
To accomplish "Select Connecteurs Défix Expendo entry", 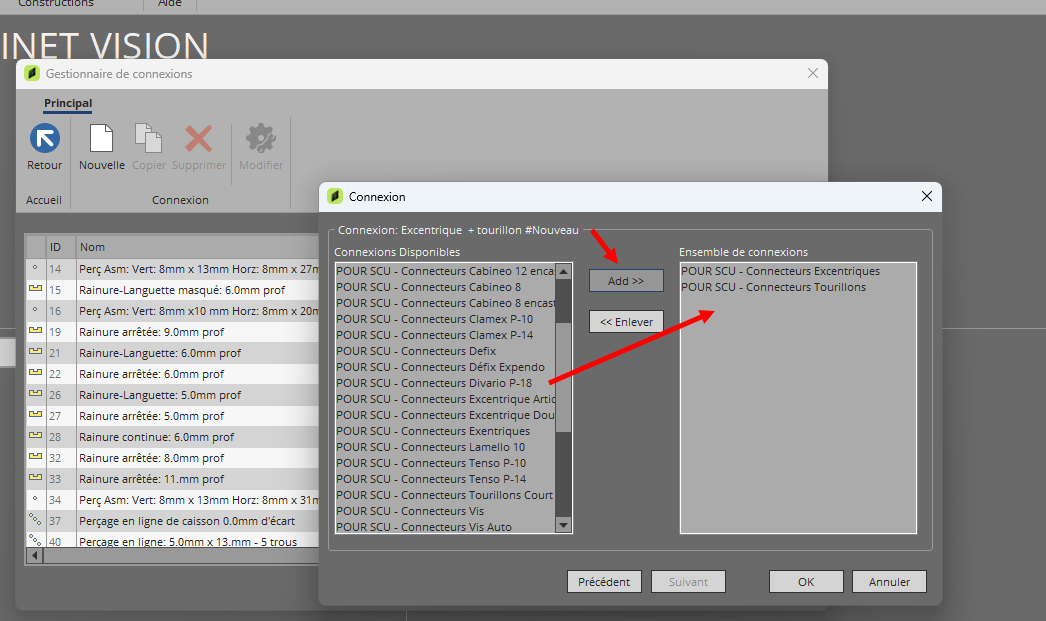I will coord(446,367).
